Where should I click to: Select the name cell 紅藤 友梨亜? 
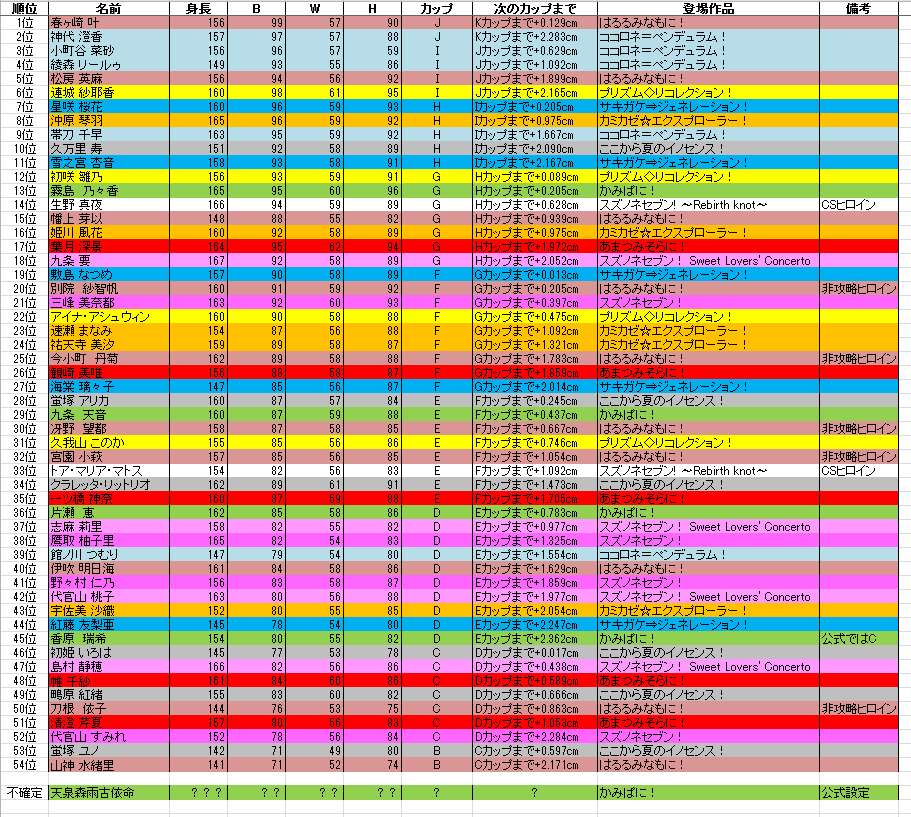point(109,625)
